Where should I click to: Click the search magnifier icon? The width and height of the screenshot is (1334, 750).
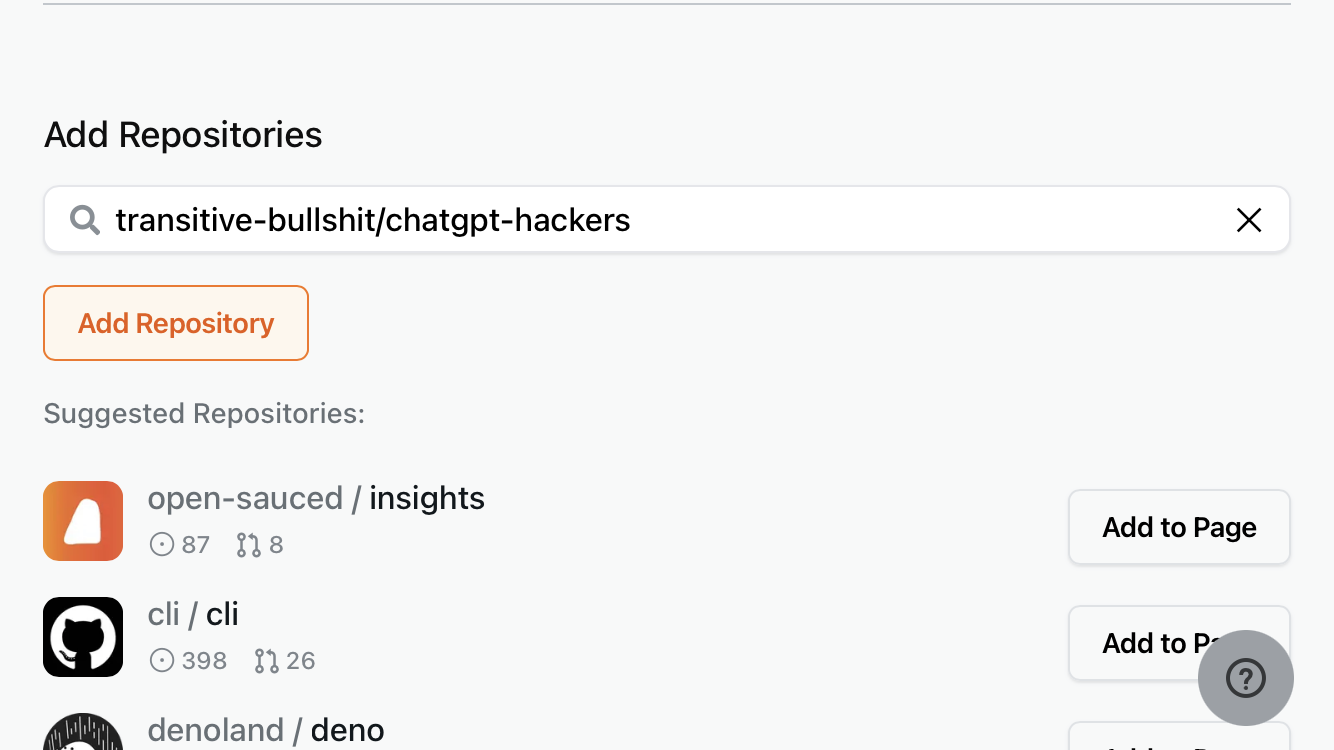[x=85, y=219]
